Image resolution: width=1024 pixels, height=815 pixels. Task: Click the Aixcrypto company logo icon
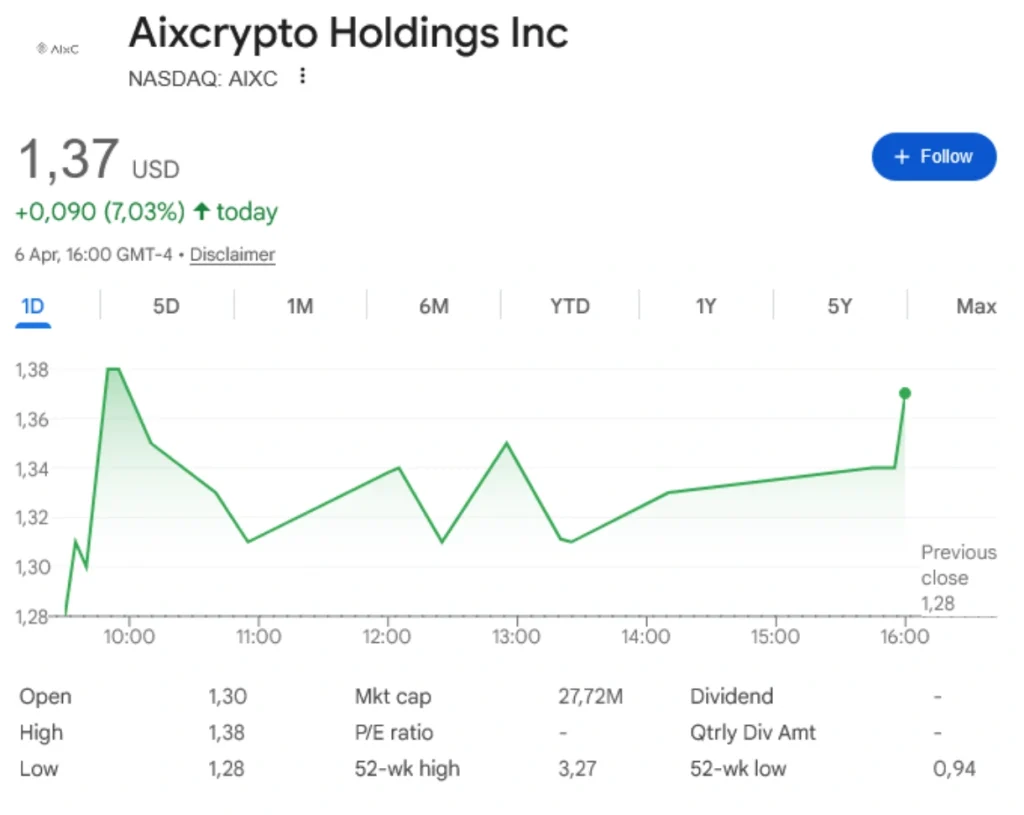(57, 48)
